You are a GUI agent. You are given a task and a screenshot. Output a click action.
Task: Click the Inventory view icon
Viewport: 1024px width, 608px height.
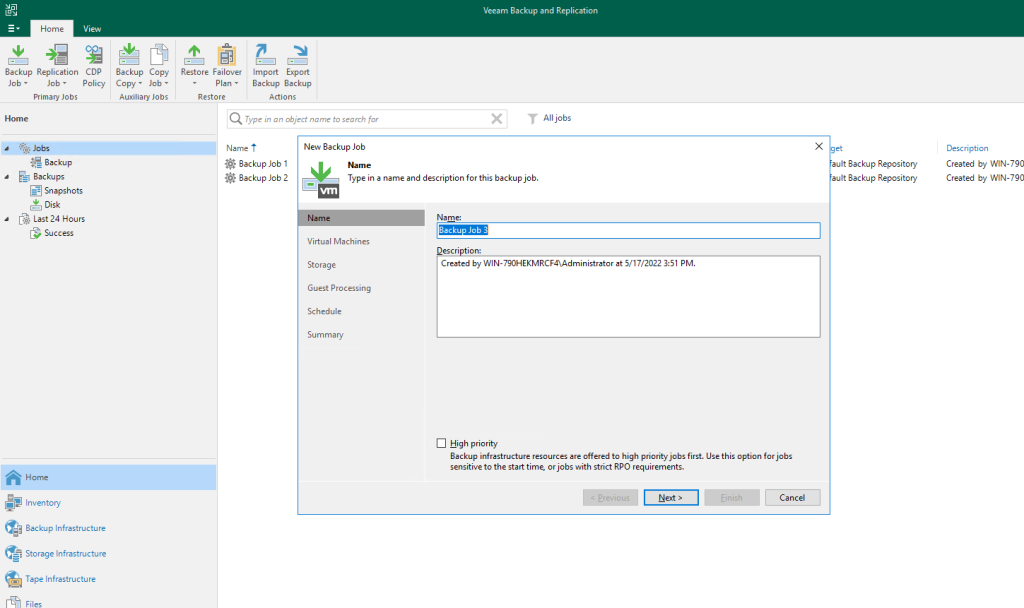pyautogui.click(x=13, y=503)
